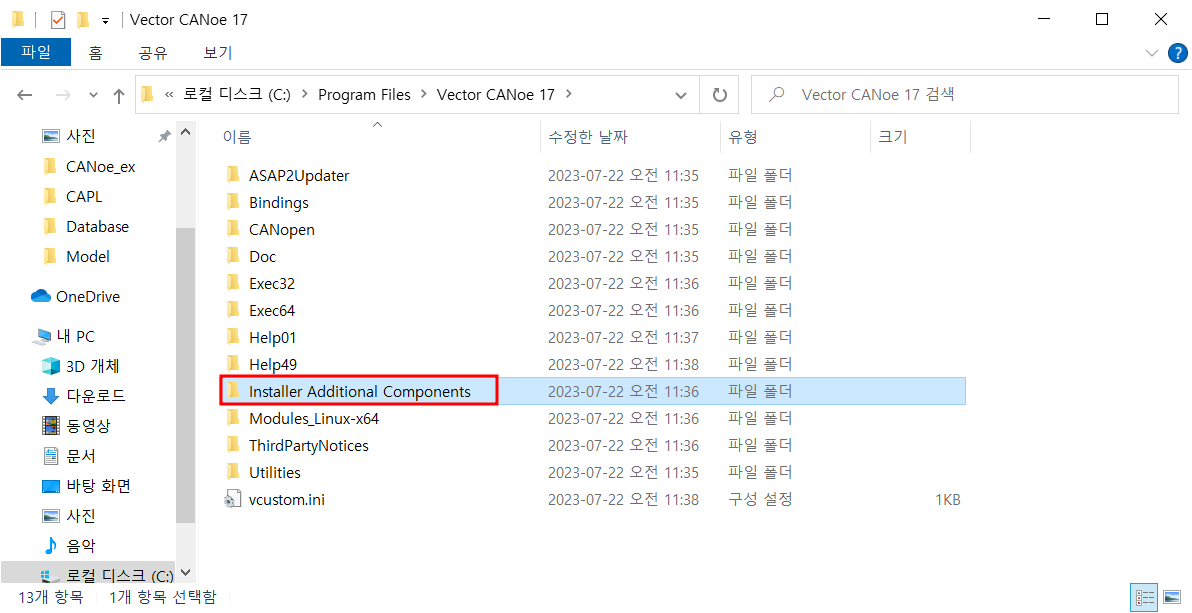Expand the address bar history dropdown
The width and height of the screenshot is (1192, 613).
point(681,95)
